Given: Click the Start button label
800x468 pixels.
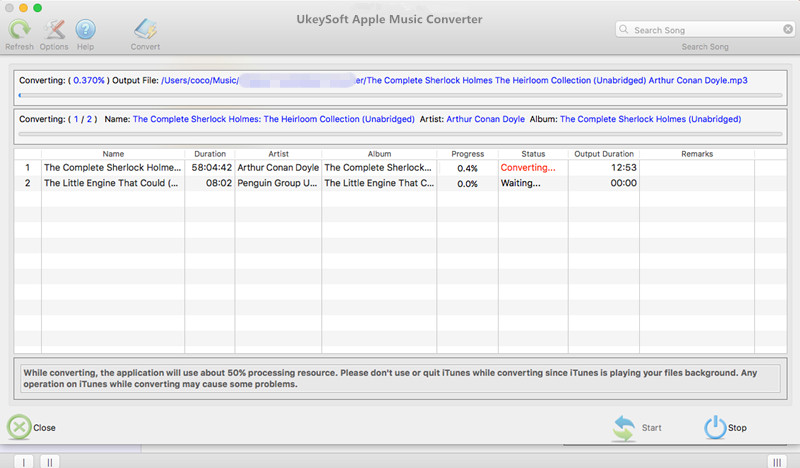Looking at the screenshot, I should 652,428.
